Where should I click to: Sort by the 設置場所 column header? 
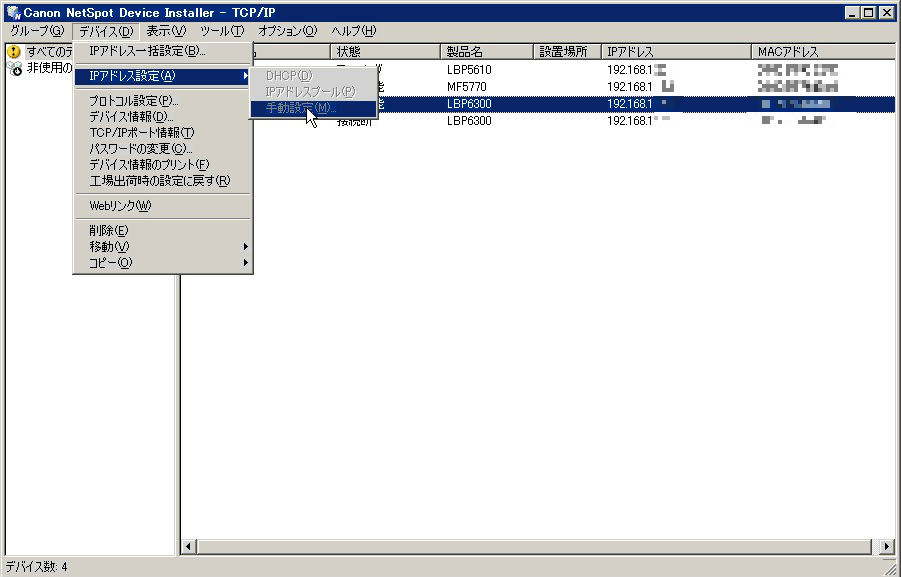(568, 52)
